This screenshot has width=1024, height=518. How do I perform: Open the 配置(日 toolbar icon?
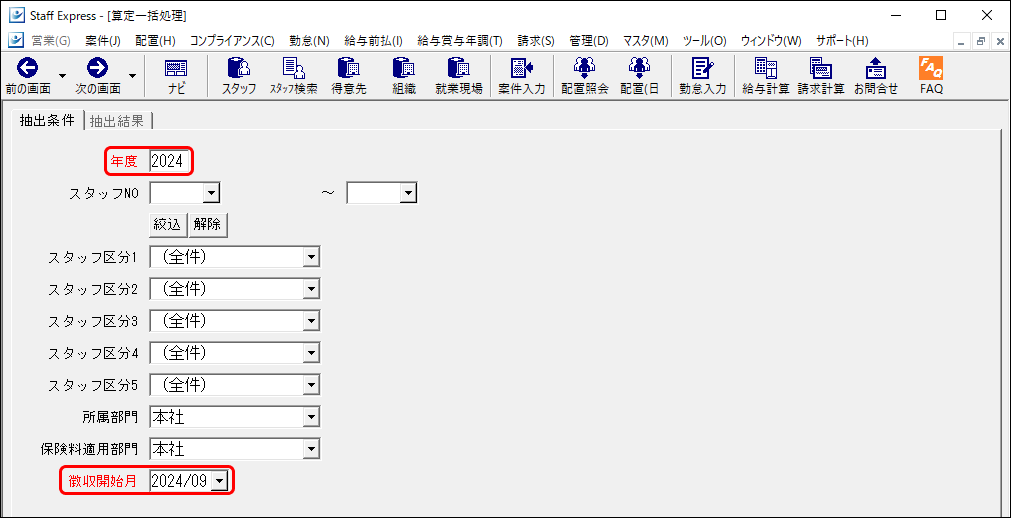639,75
